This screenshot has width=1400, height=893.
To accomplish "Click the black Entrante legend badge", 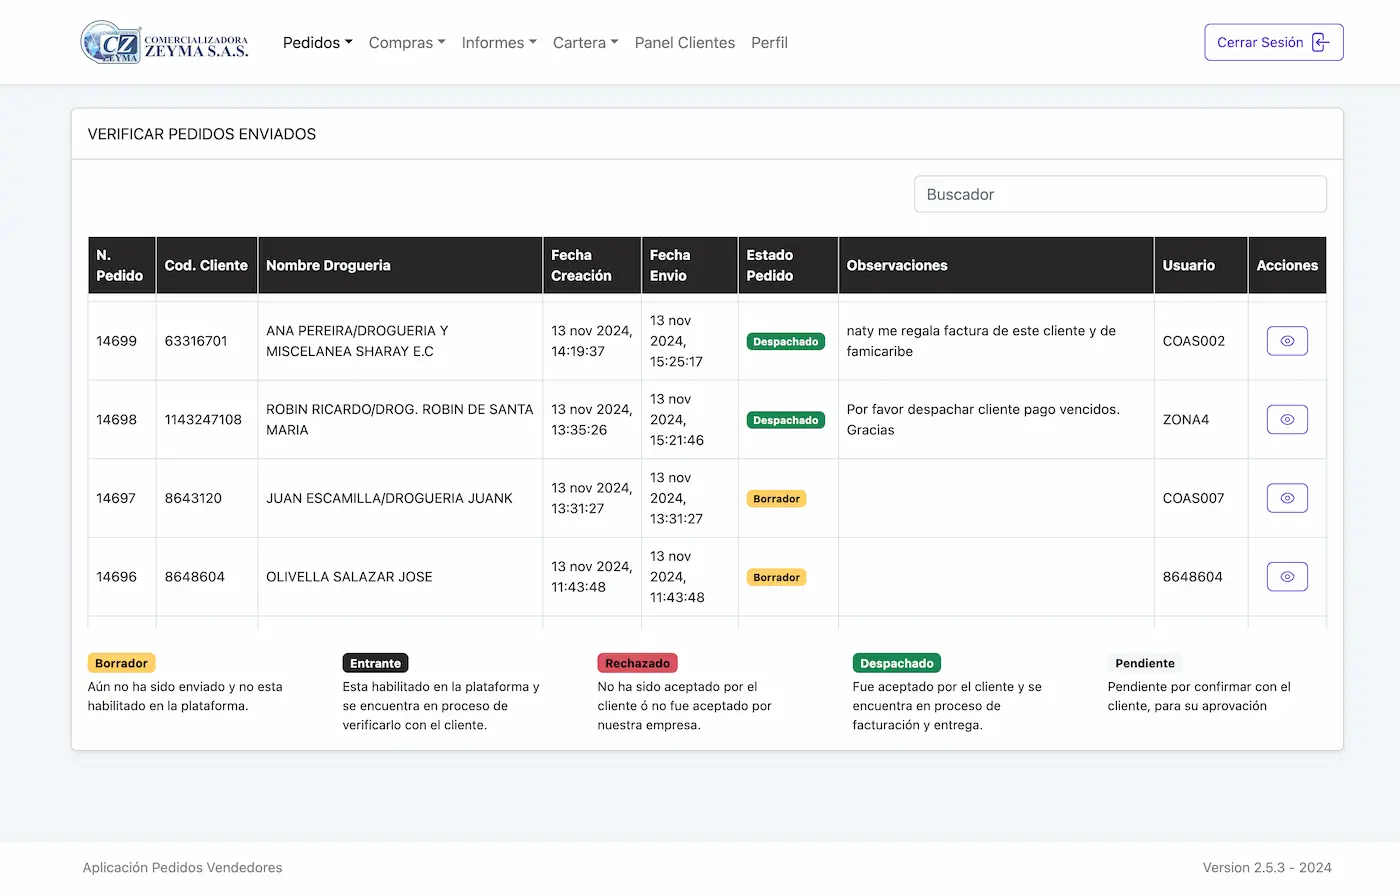I will [375, 663].
